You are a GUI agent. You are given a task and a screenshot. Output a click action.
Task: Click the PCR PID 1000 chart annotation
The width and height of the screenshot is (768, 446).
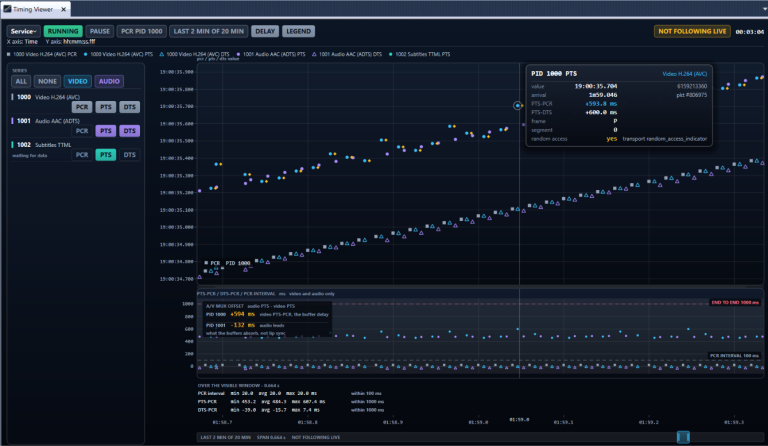(x=230, y=263)
